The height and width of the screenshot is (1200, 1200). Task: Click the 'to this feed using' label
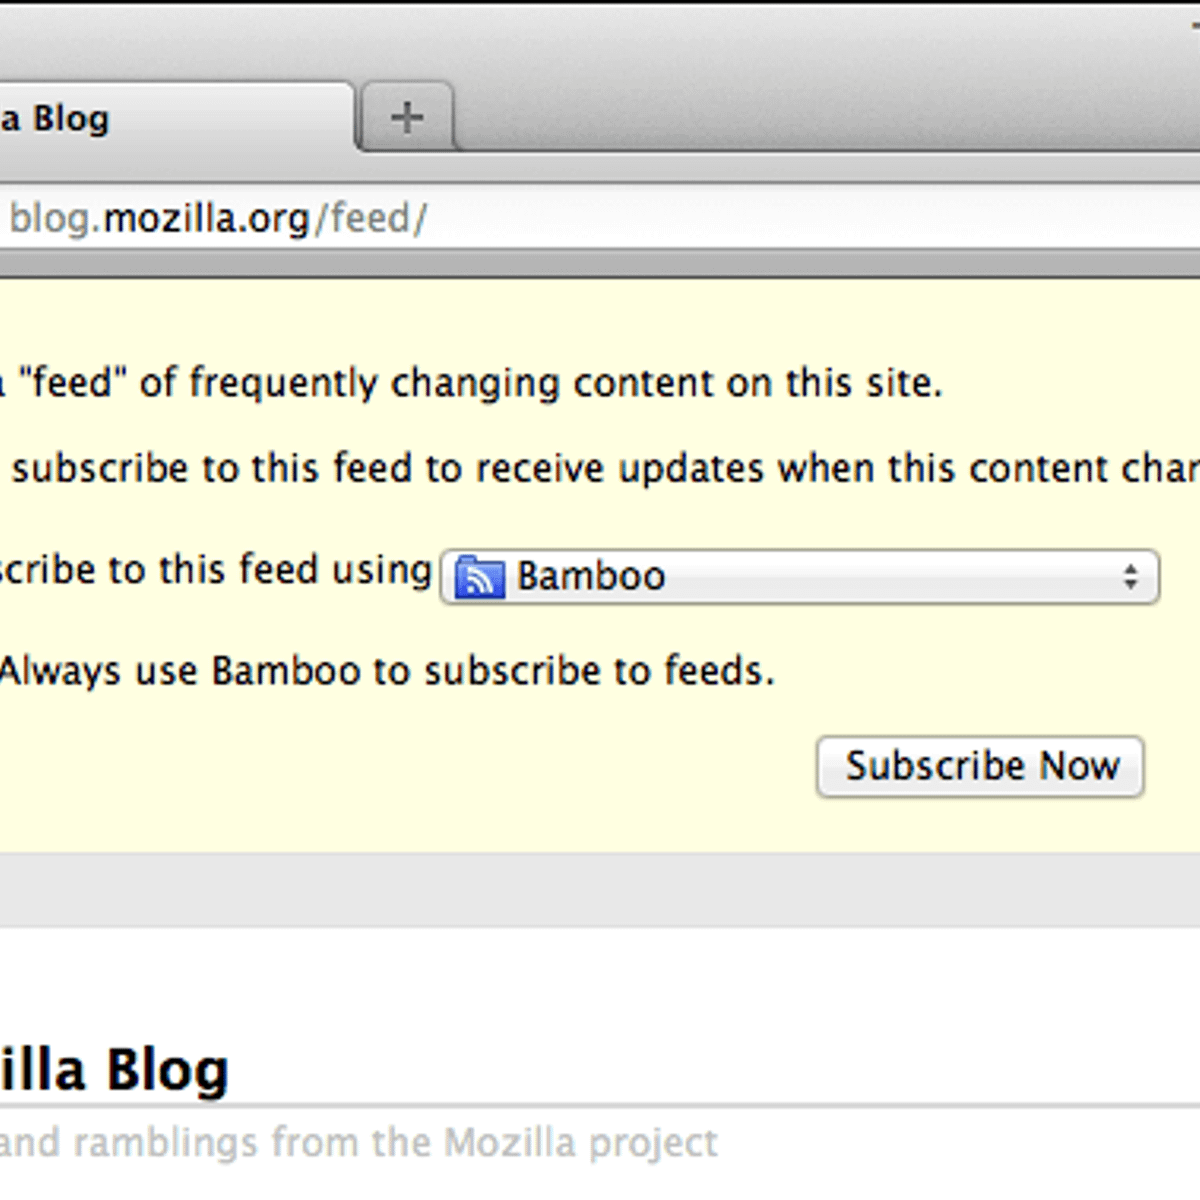215,570
